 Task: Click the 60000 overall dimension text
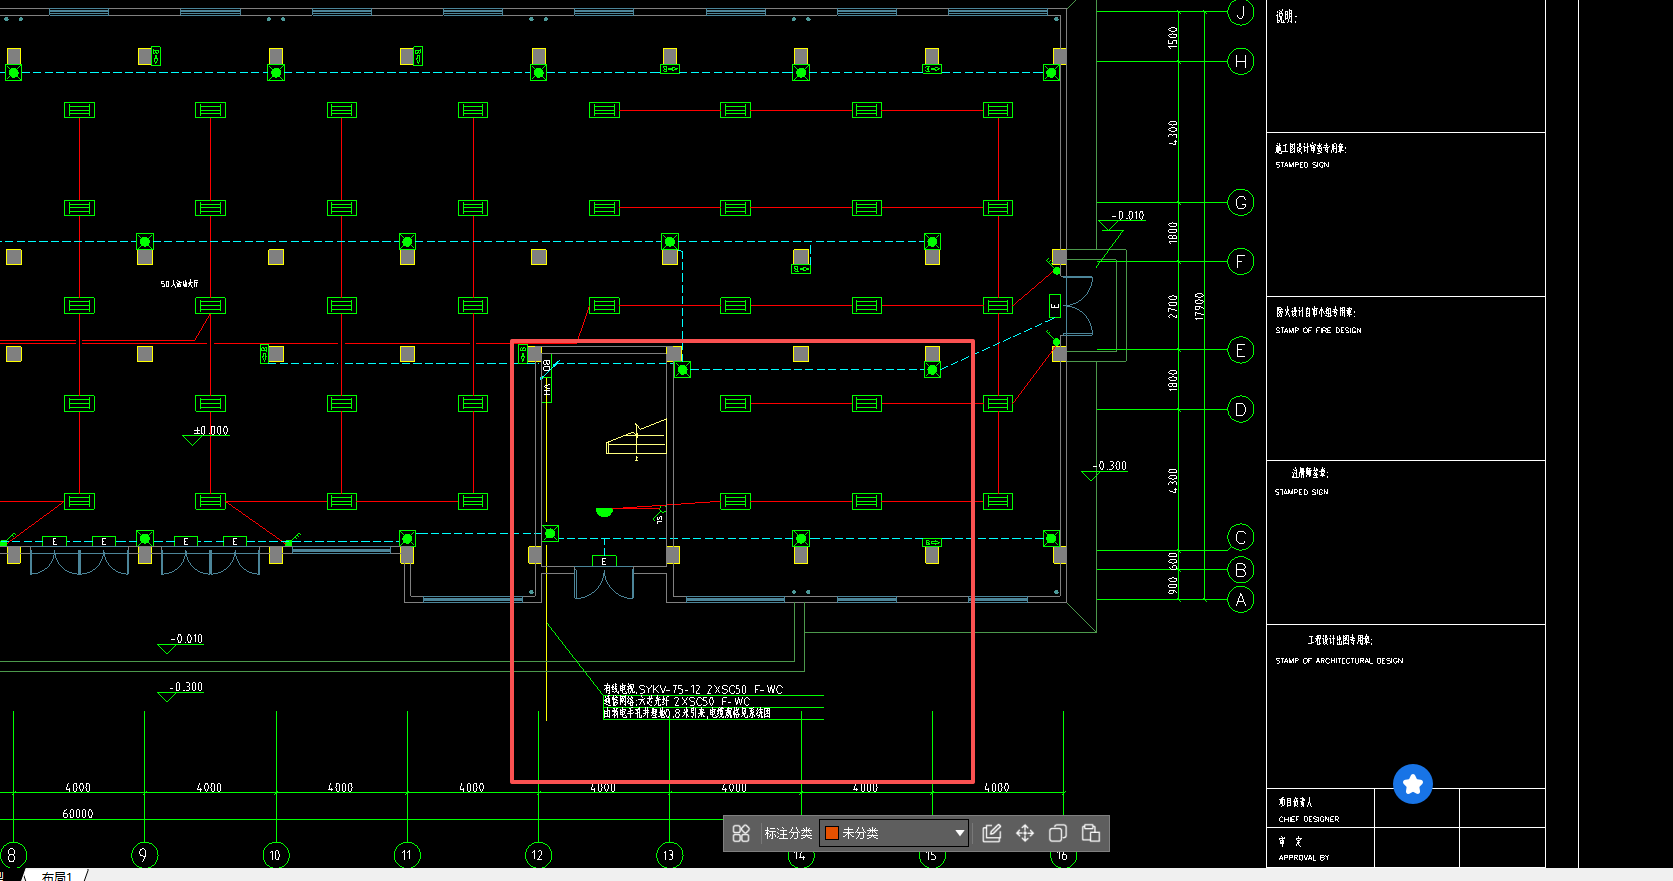pyautogui.click(x=78, y=814)
